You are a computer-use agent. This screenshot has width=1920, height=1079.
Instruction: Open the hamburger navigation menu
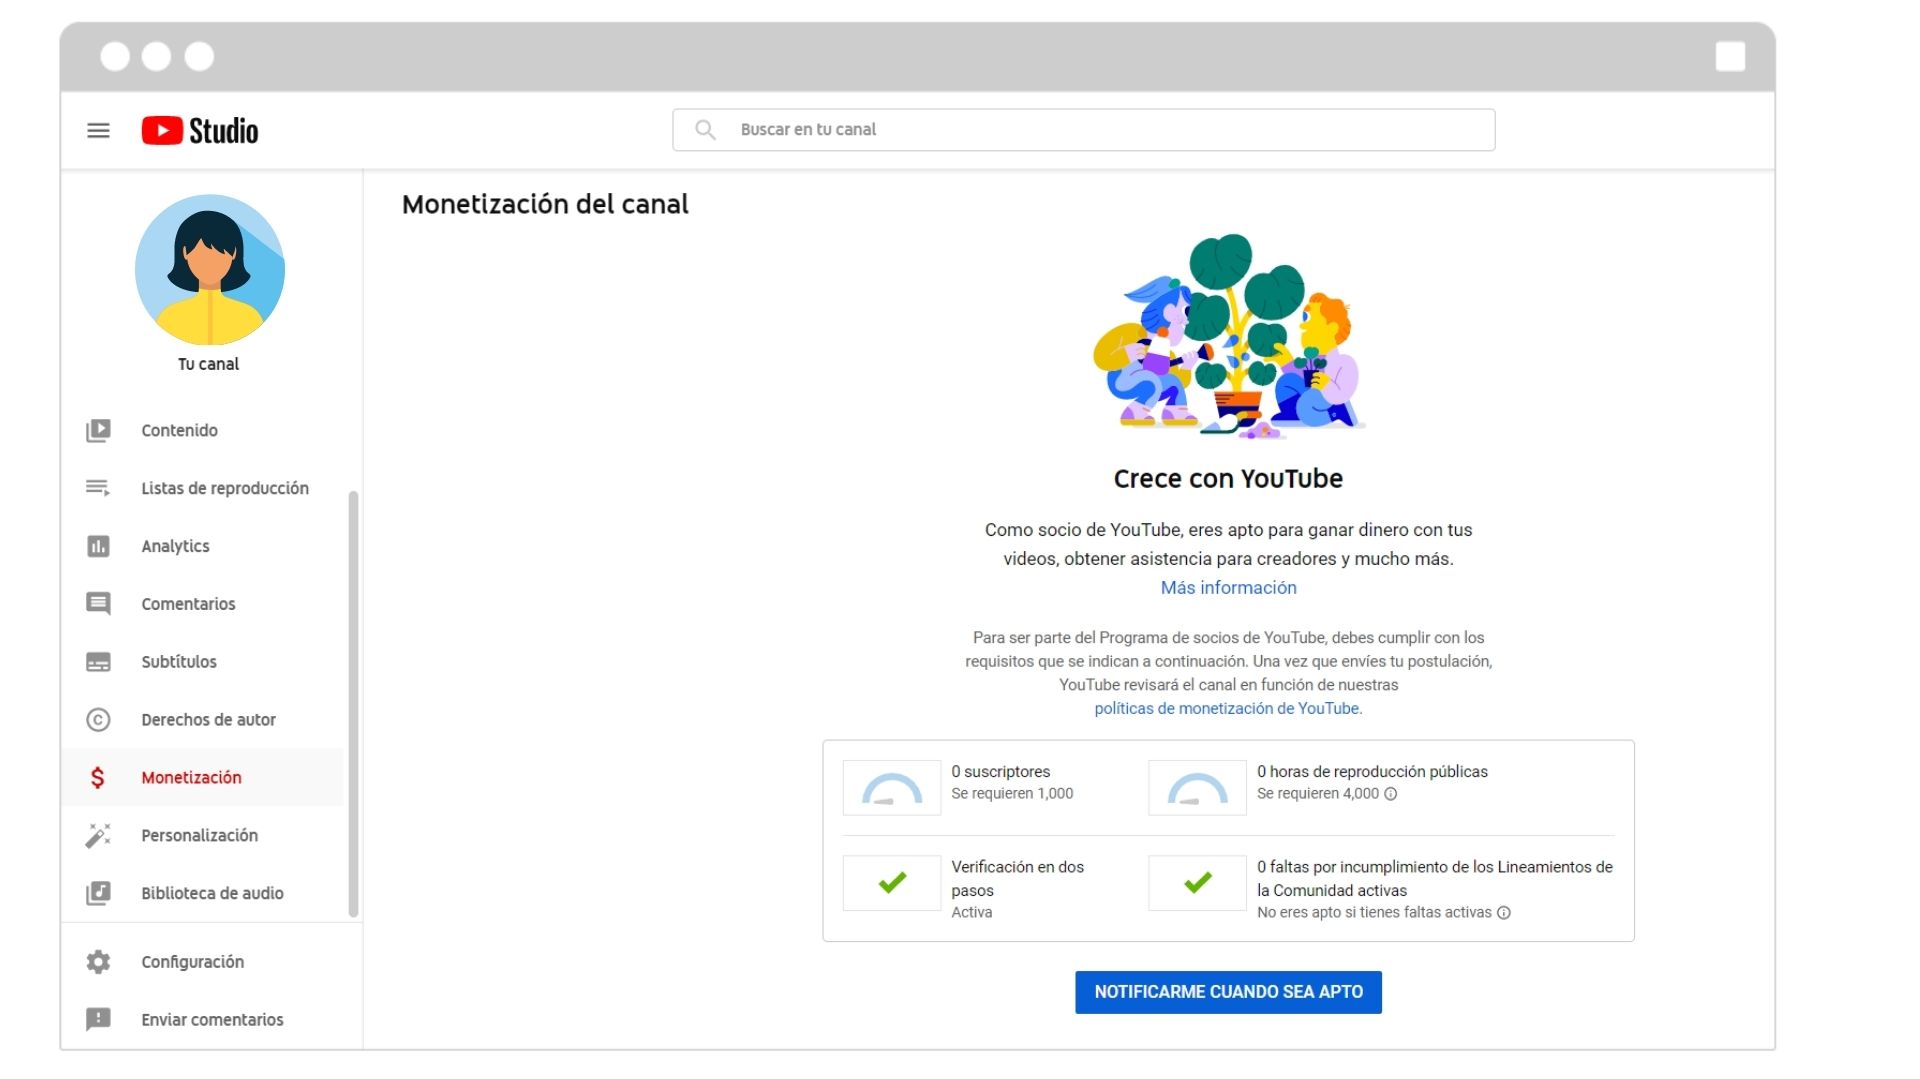pos(99,130)
